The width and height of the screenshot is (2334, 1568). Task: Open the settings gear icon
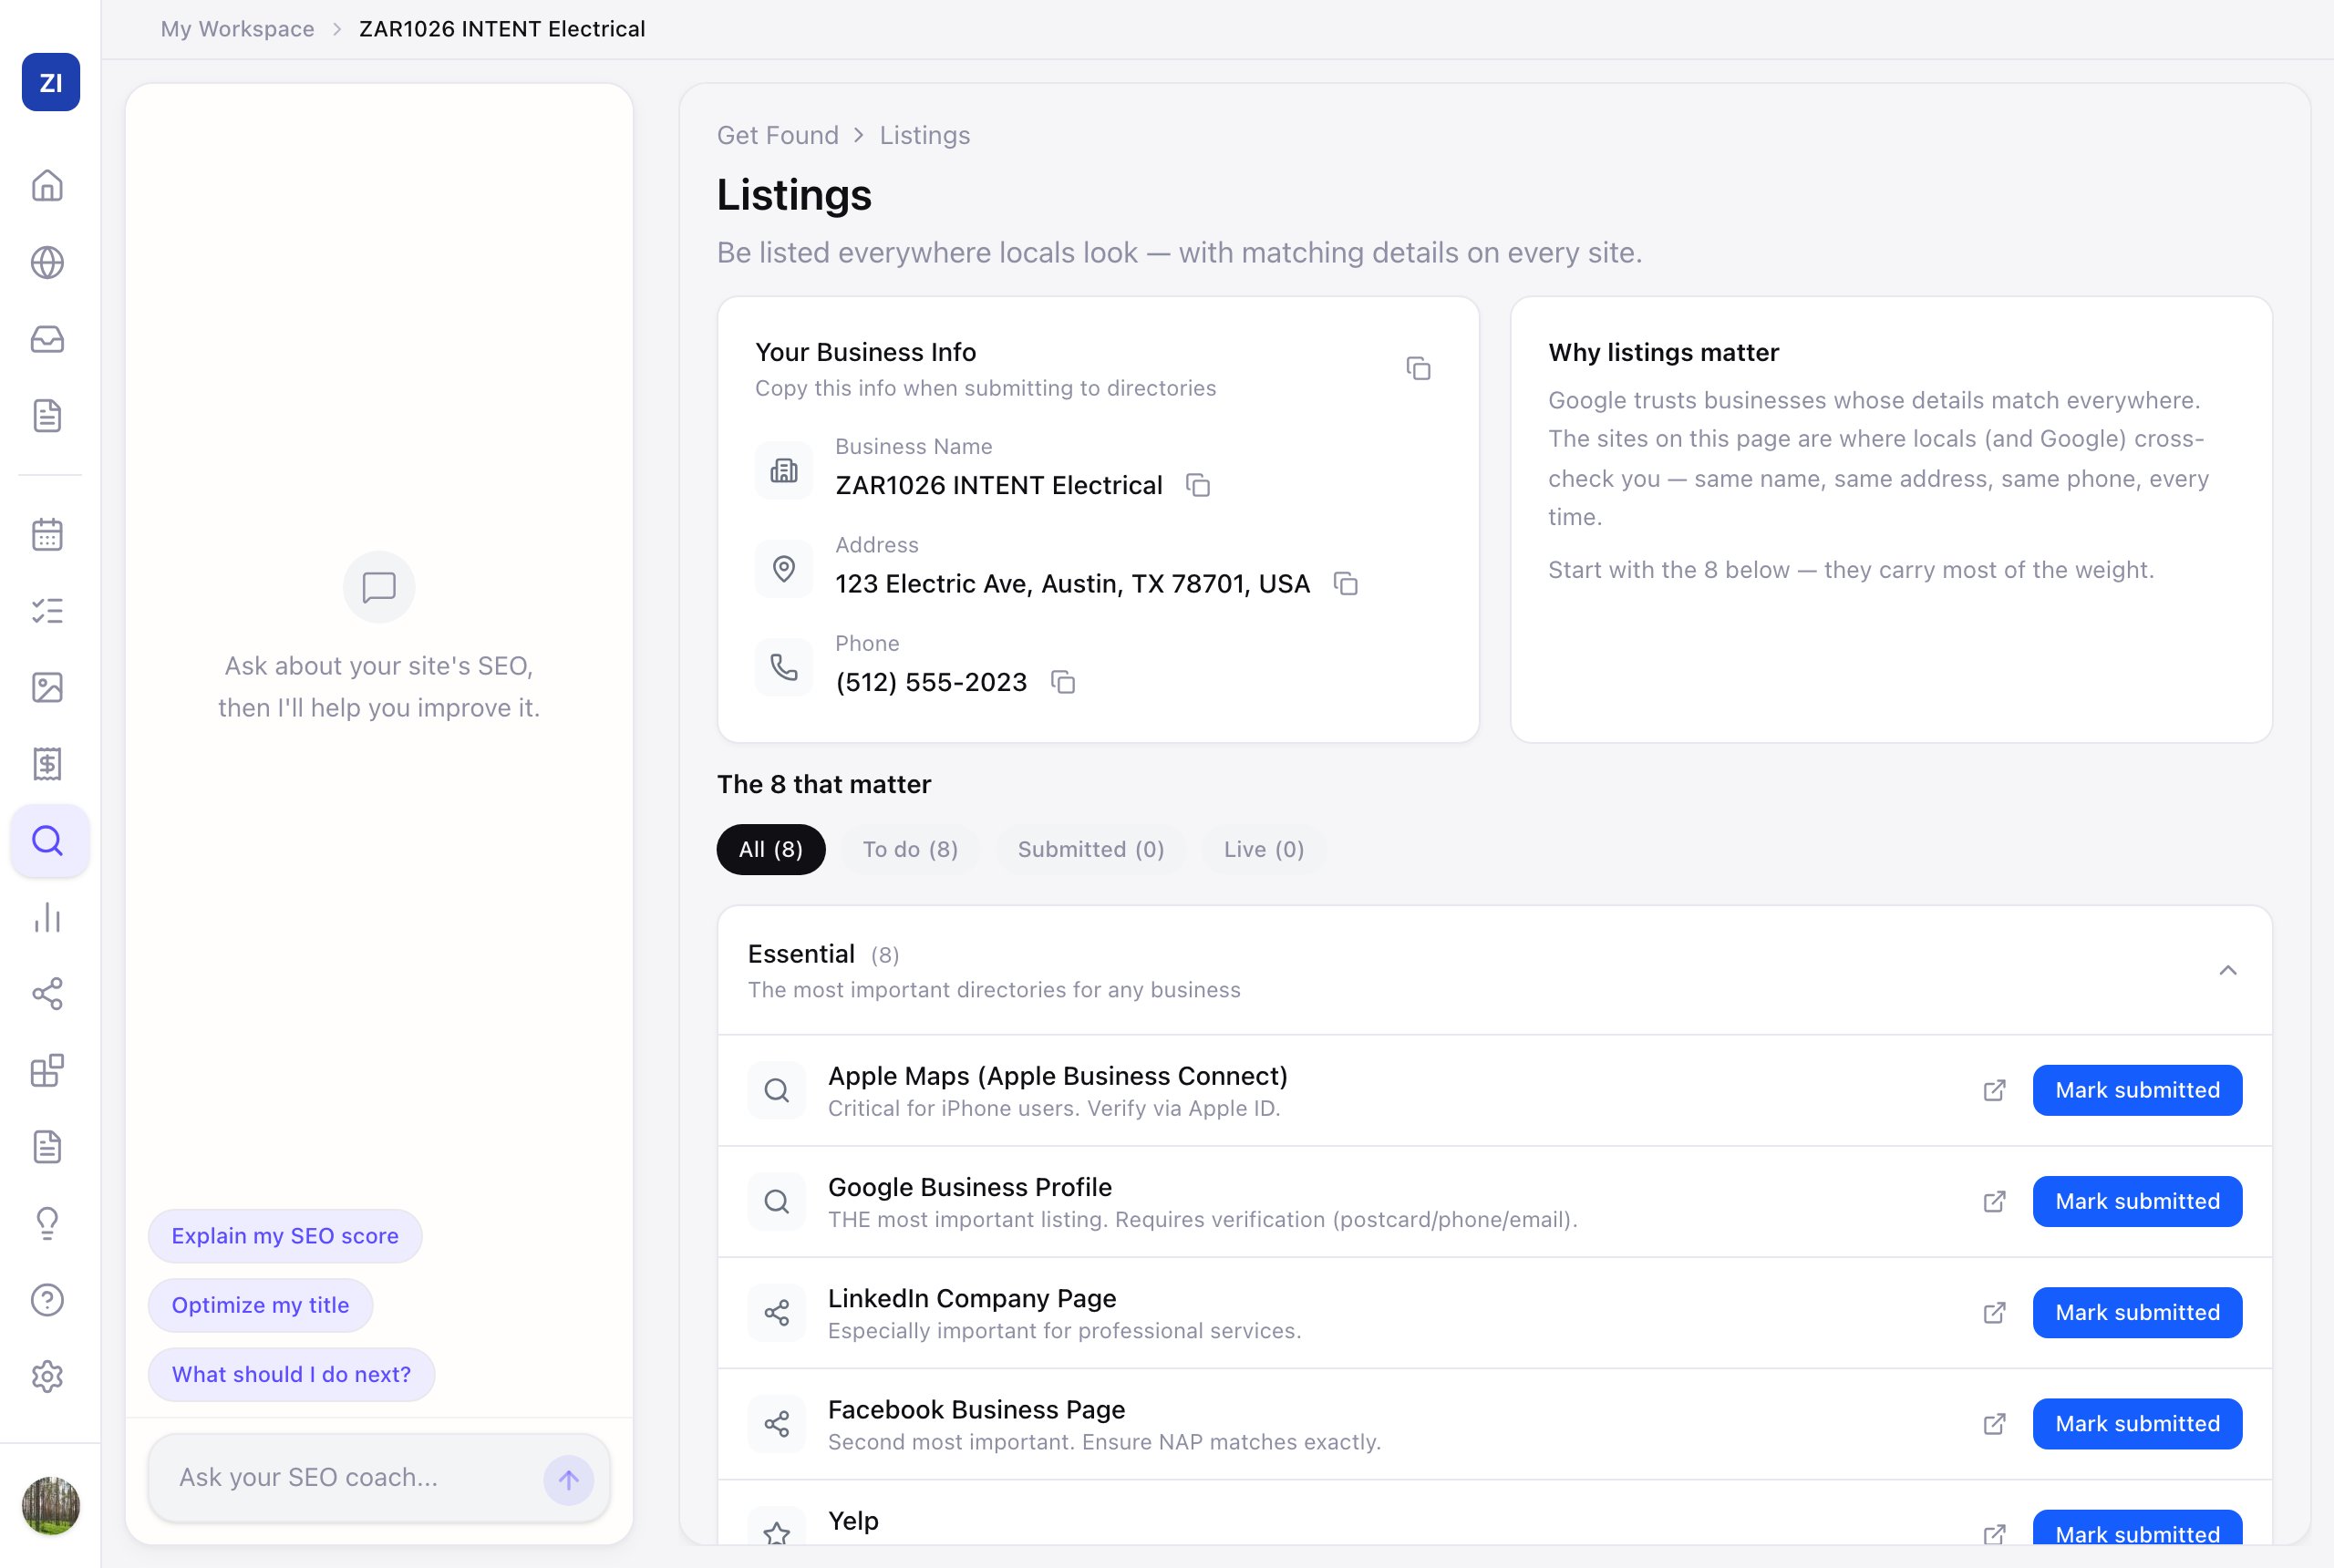point(47,1377)
